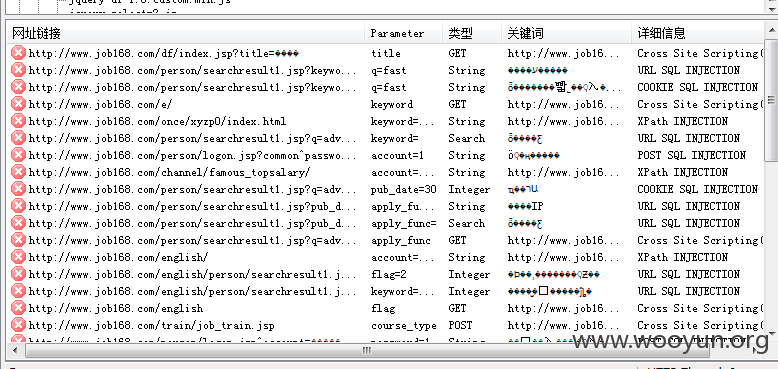The width and height of the screenshot is (778, 369).
Task: Click the 类型 column header
Action: (472, 33)
